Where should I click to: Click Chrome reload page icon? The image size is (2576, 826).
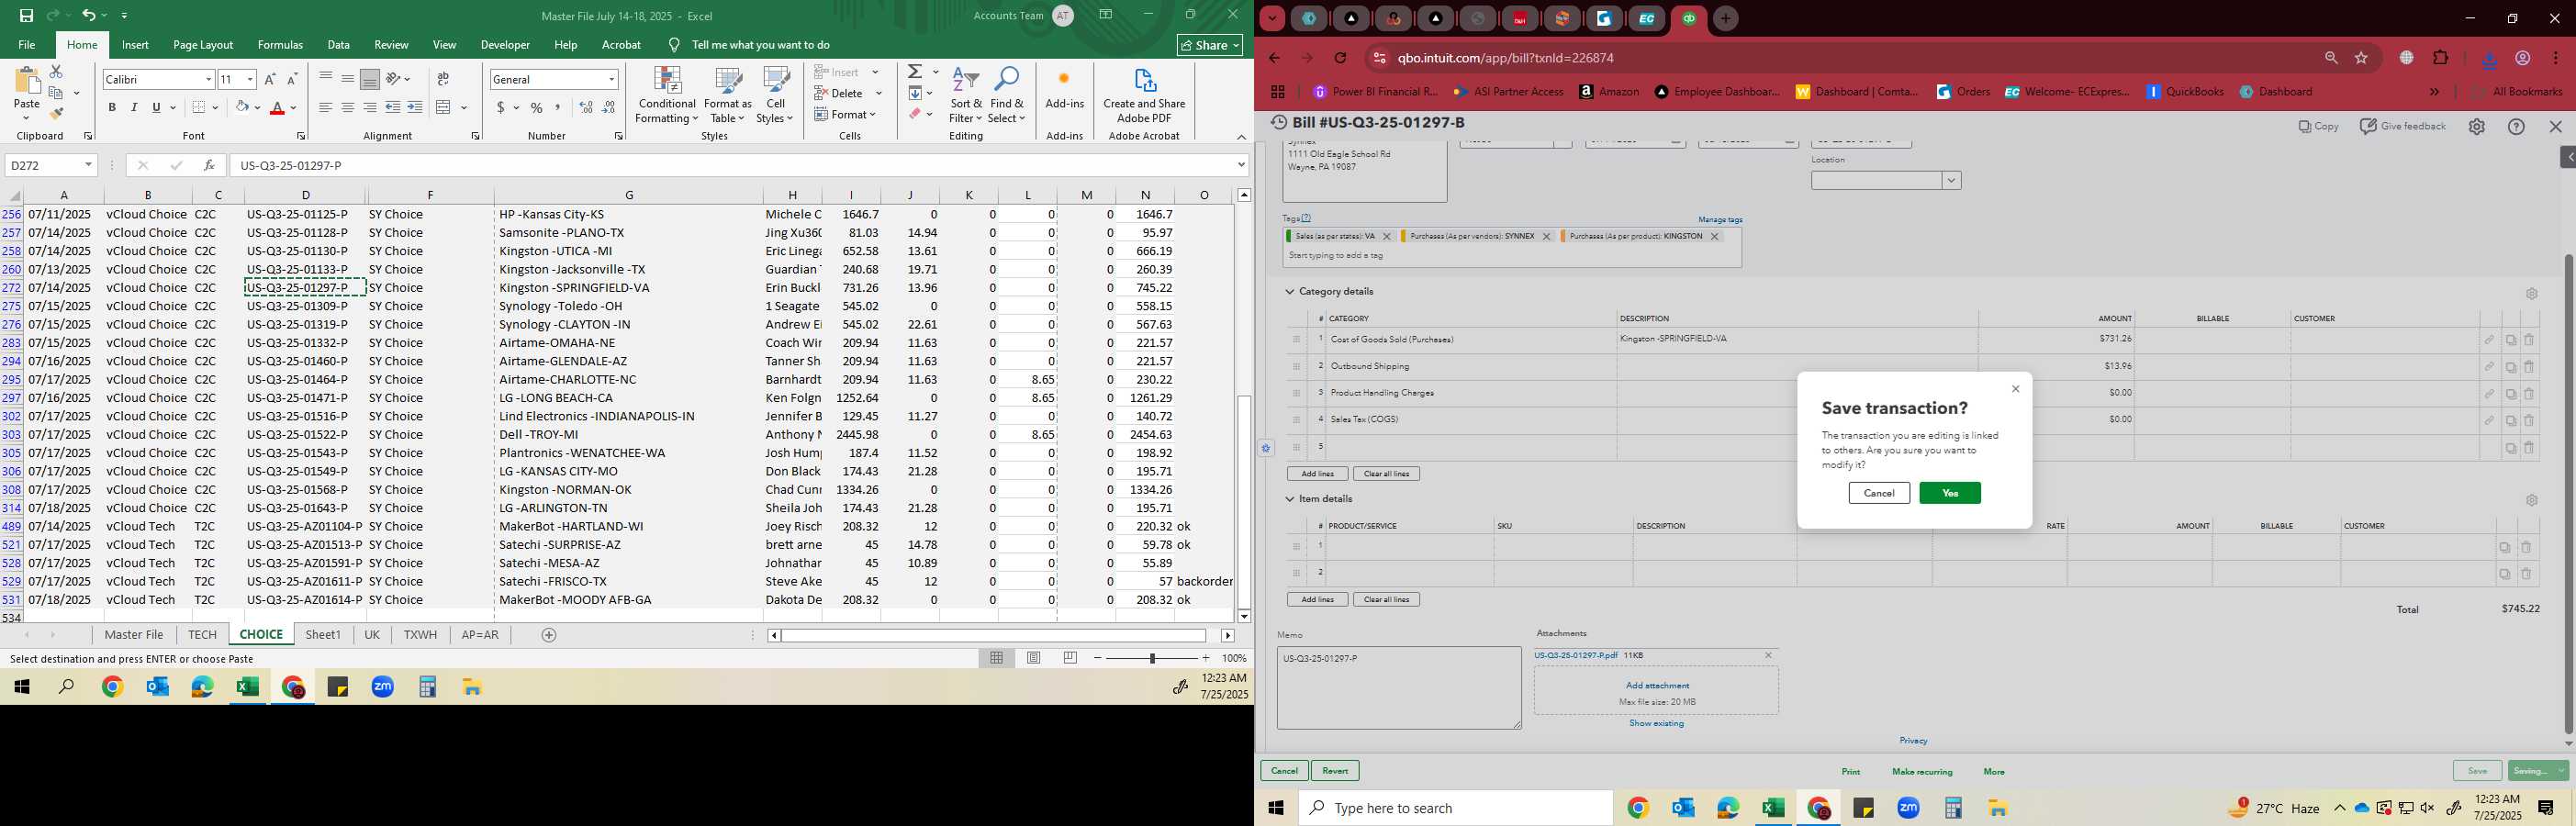point(1341,58)
